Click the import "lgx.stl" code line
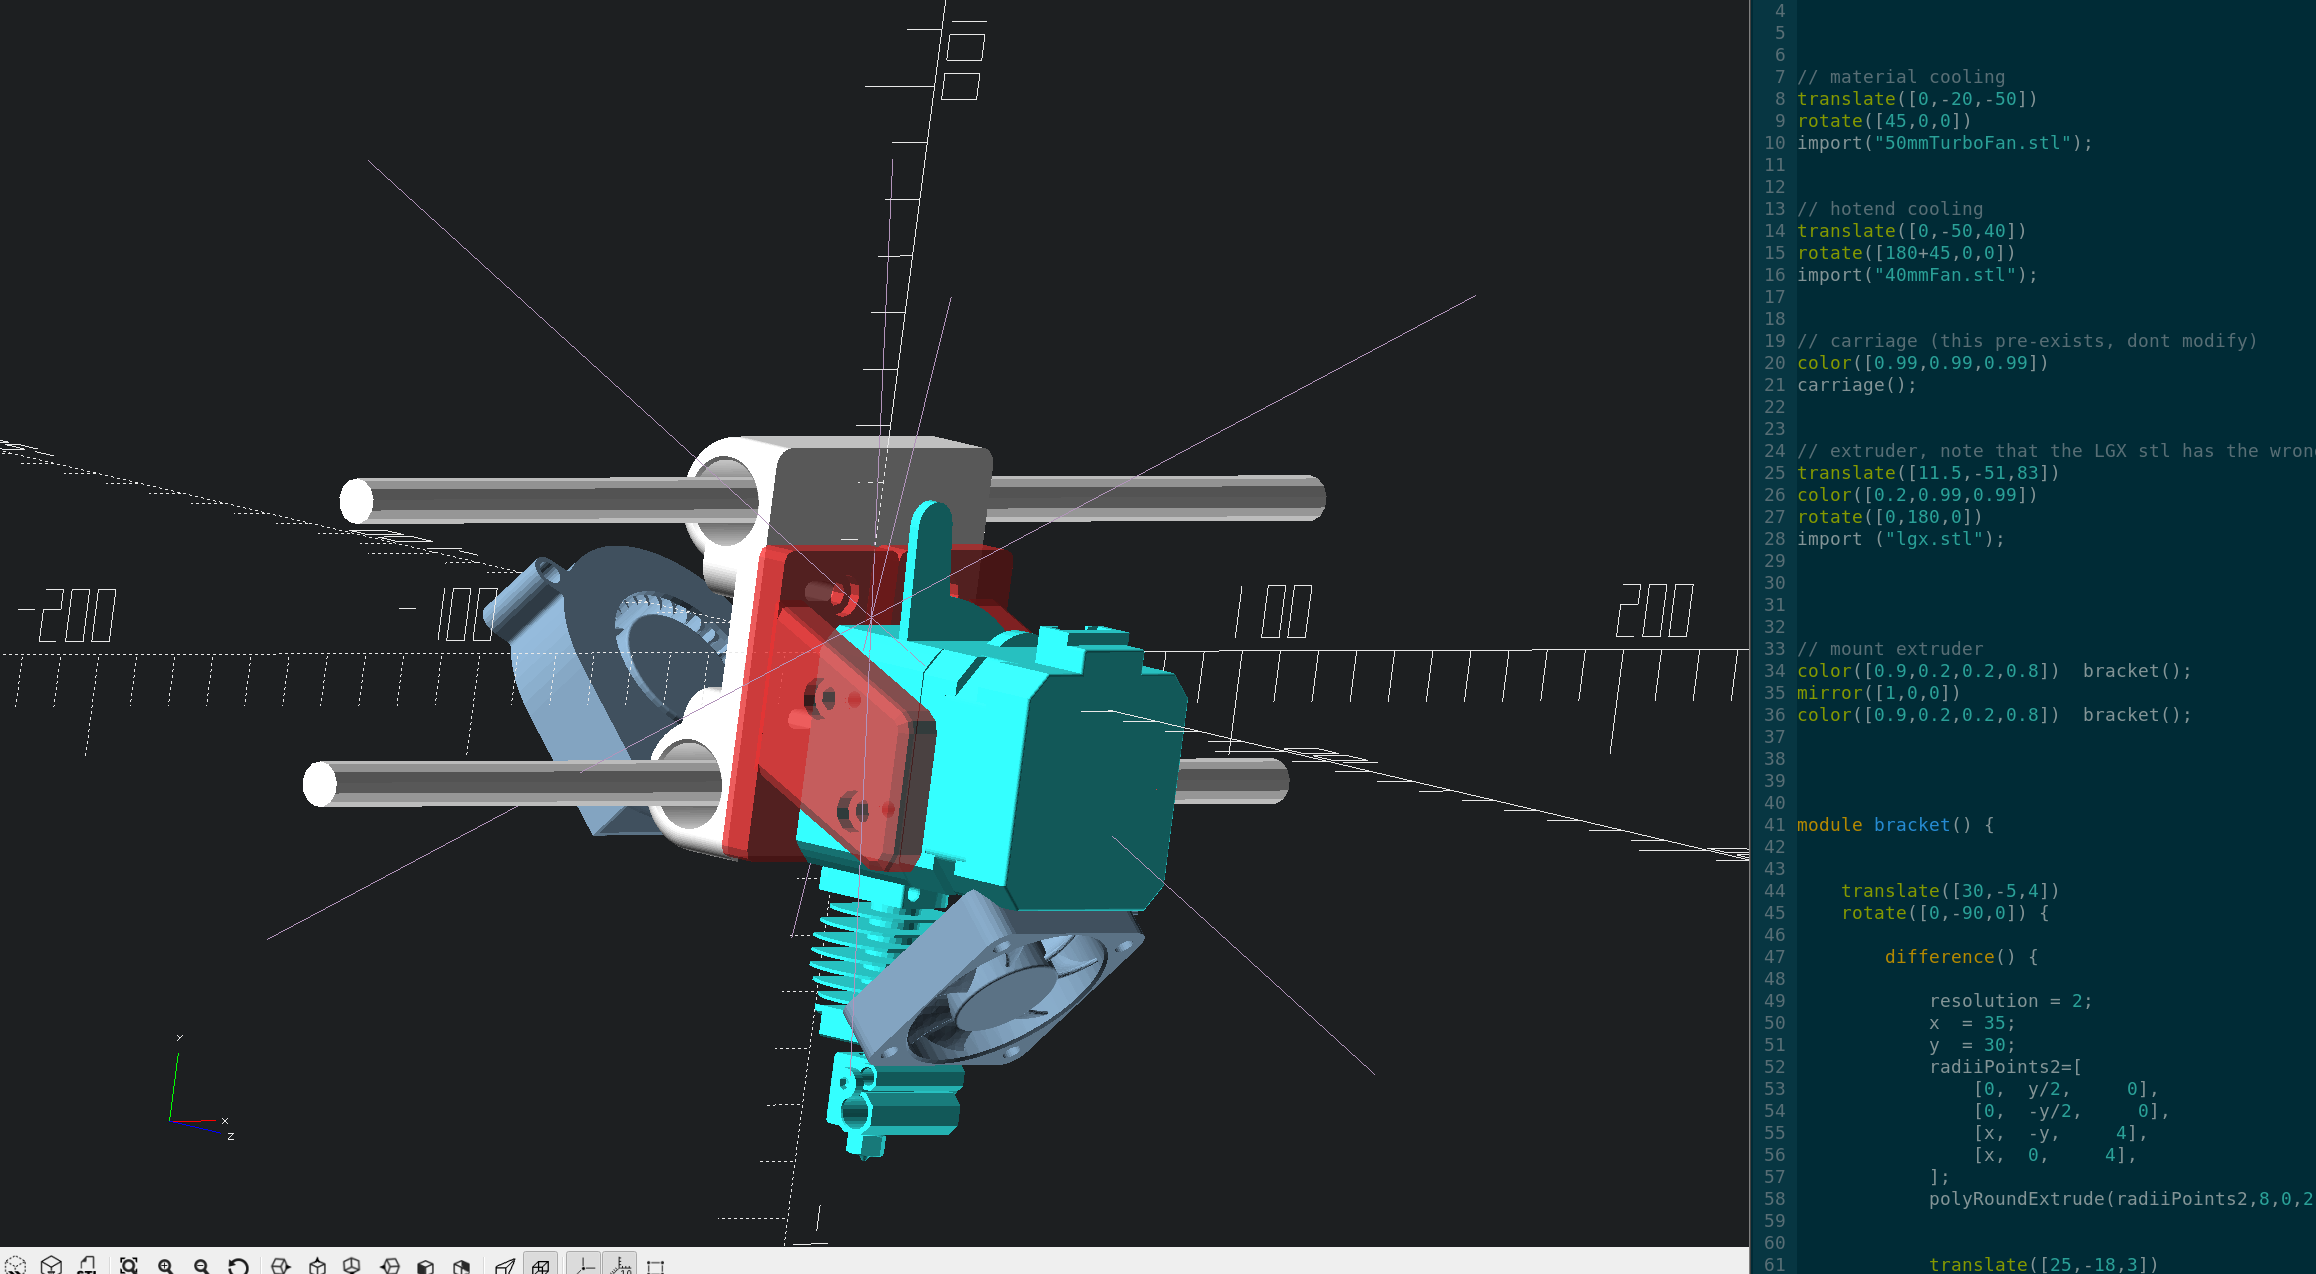Screen dimensions: 2316x1274 pyautogui.click(x=1900, y=539)
